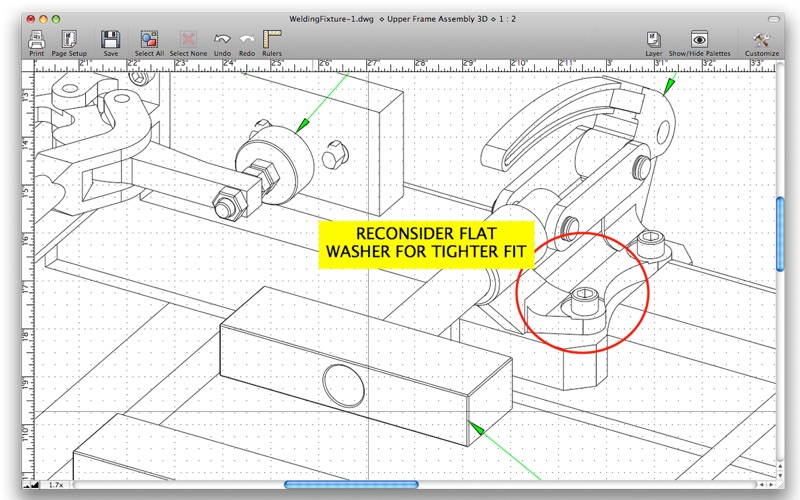Click the Print toolbar icon
The image size is (800, 500).
36,39
